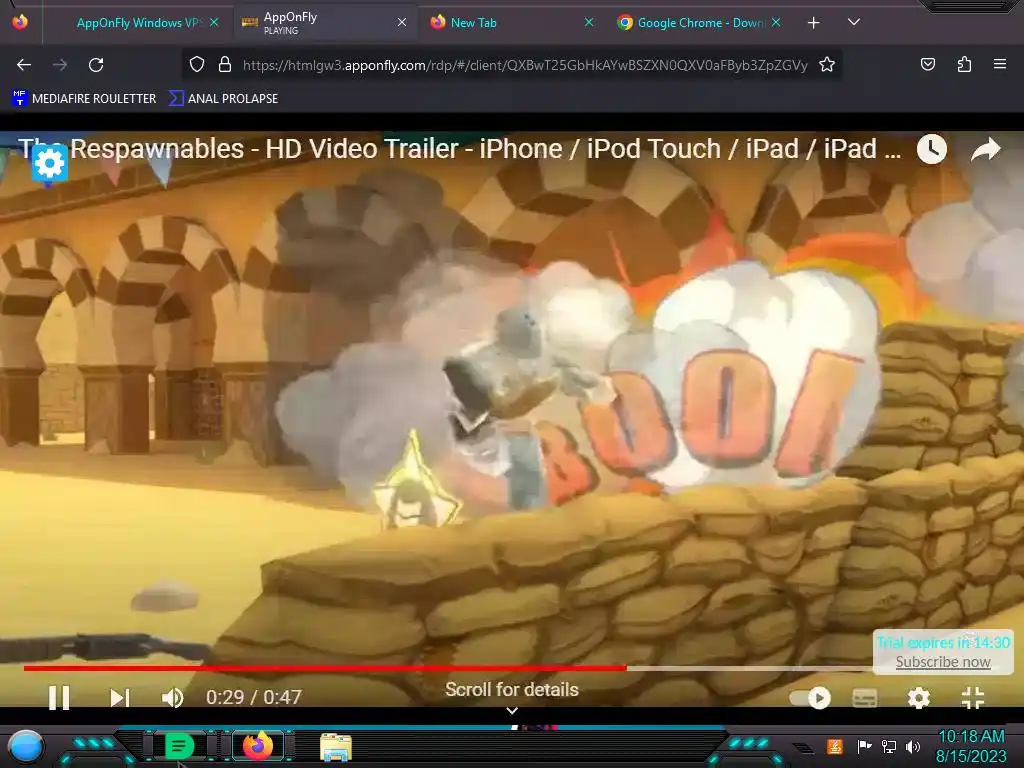Click the Watch later clock icon
This screenshot has width=1024, height=768.
(x=932, y=150)
